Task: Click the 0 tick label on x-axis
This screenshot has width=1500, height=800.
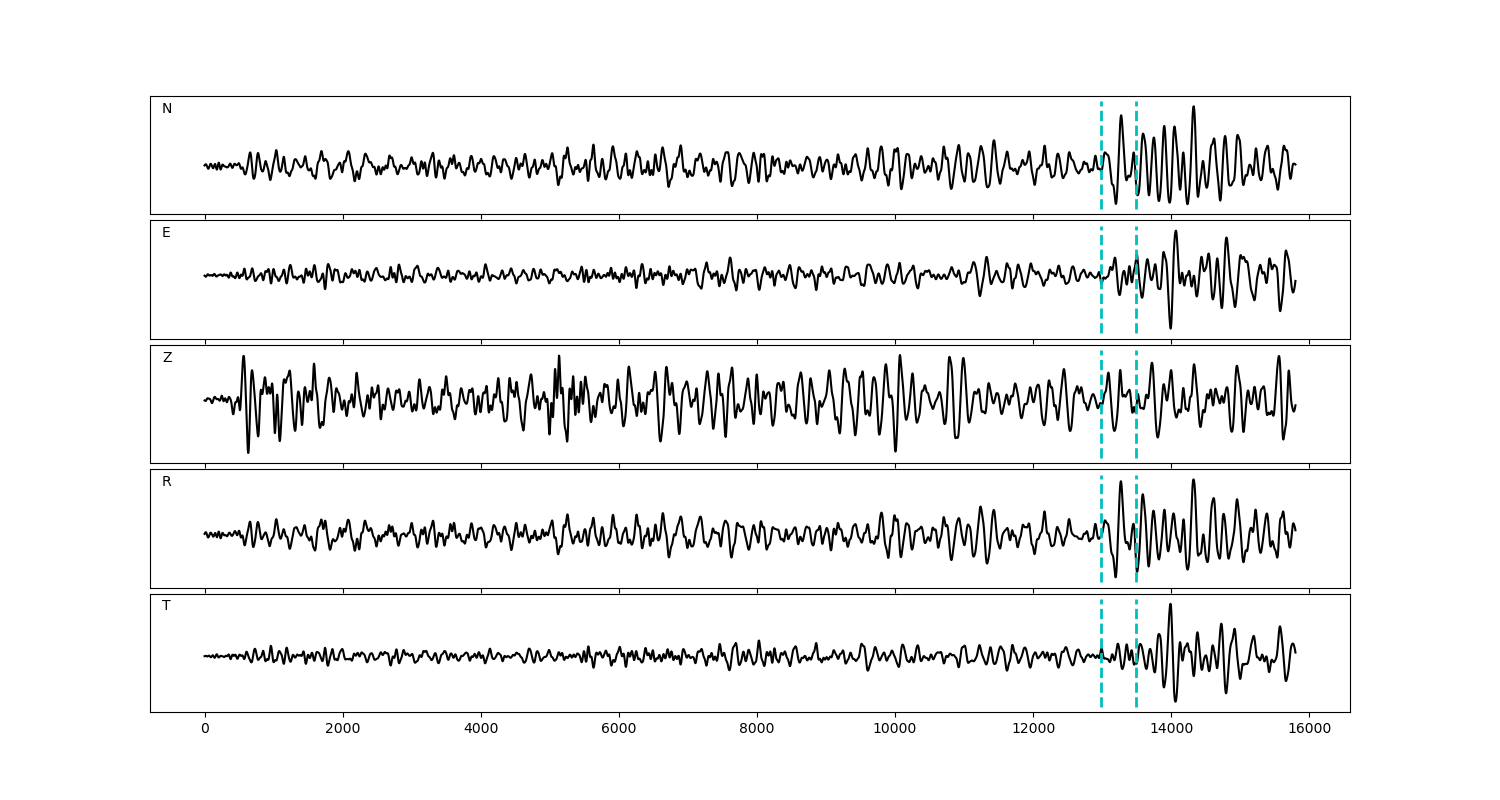Action: pos(205,730)
